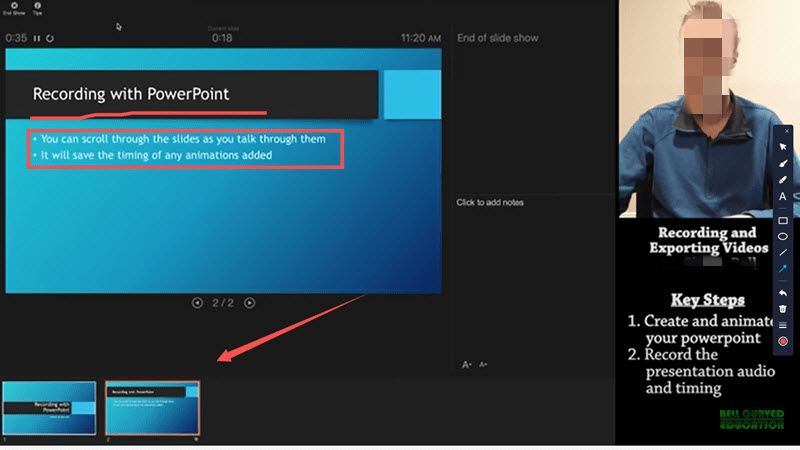Click bullet 'You can scroll through the slides'

(183, 139)
